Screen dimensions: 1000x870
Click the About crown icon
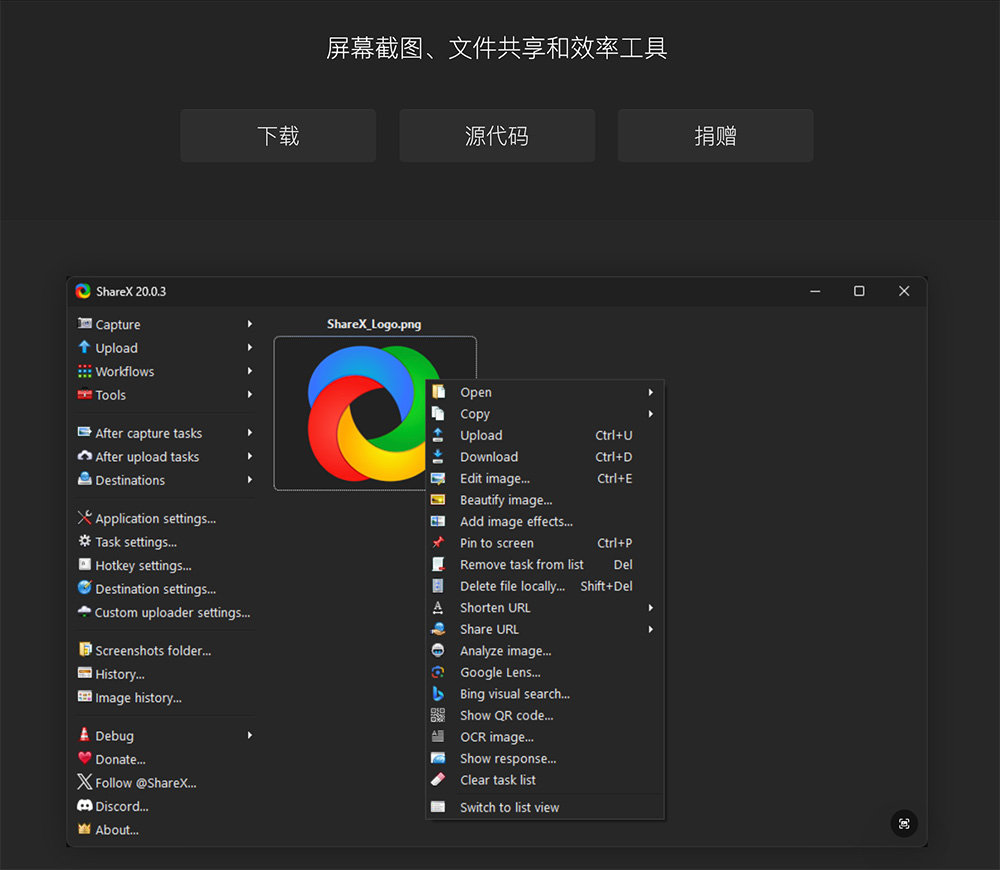coord(84,829)
